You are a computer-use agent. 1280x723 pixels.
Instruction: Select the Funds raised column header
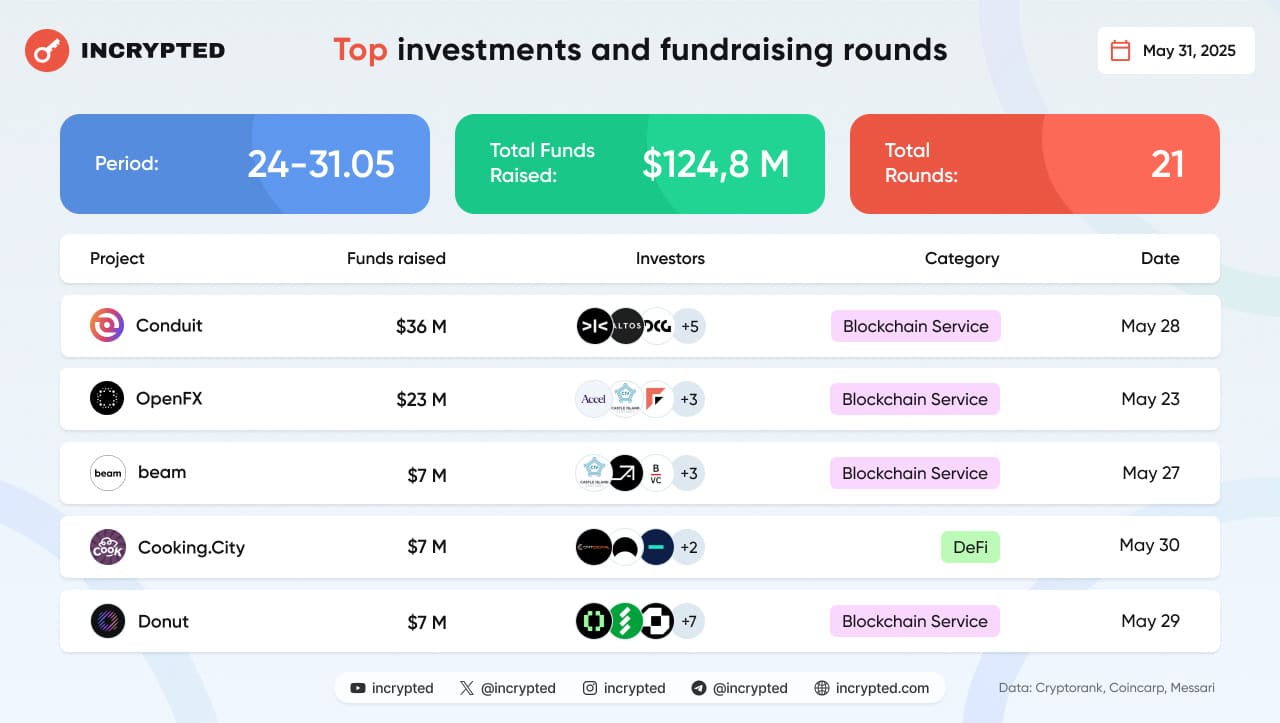tap(396, 258)
